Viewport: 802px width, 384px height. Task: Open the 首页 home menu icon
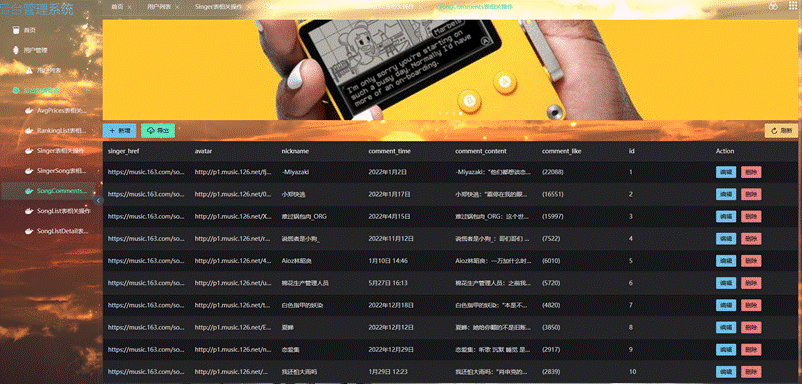pos(16,30)
